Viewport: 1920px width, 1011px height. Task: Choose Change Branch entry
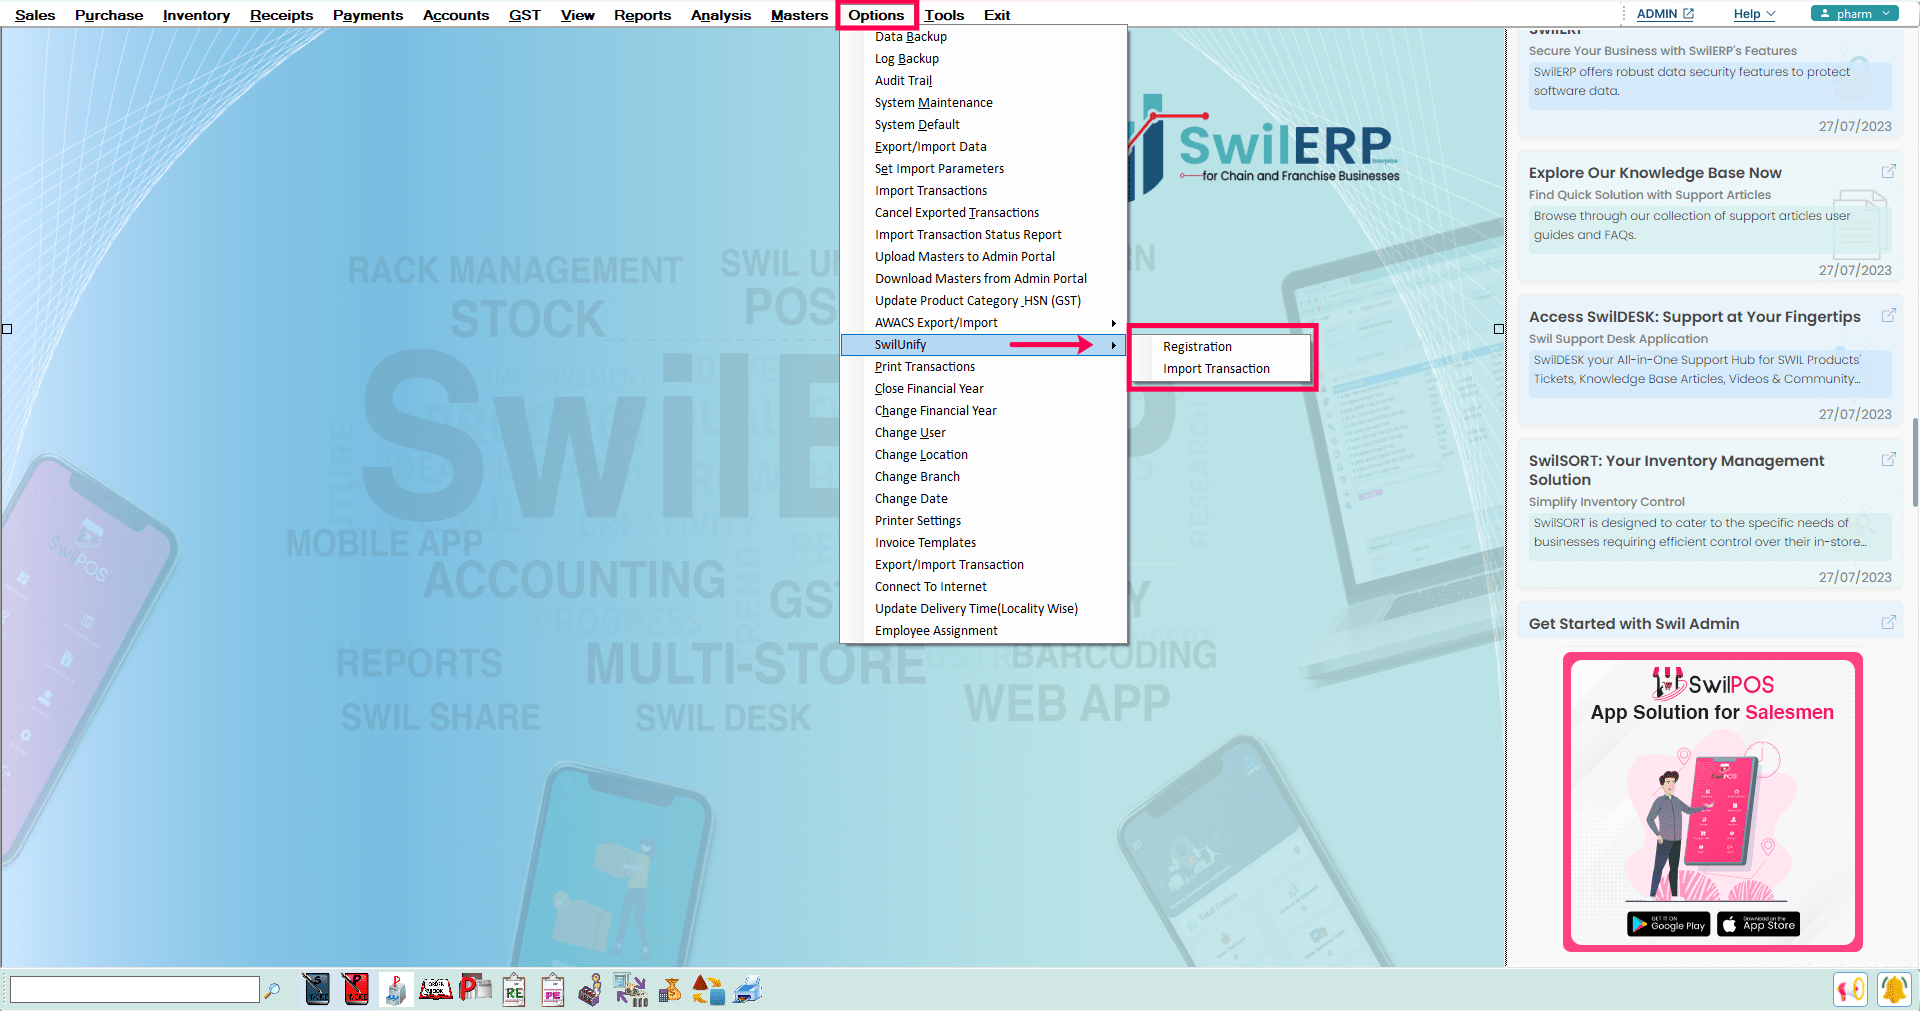983,477
